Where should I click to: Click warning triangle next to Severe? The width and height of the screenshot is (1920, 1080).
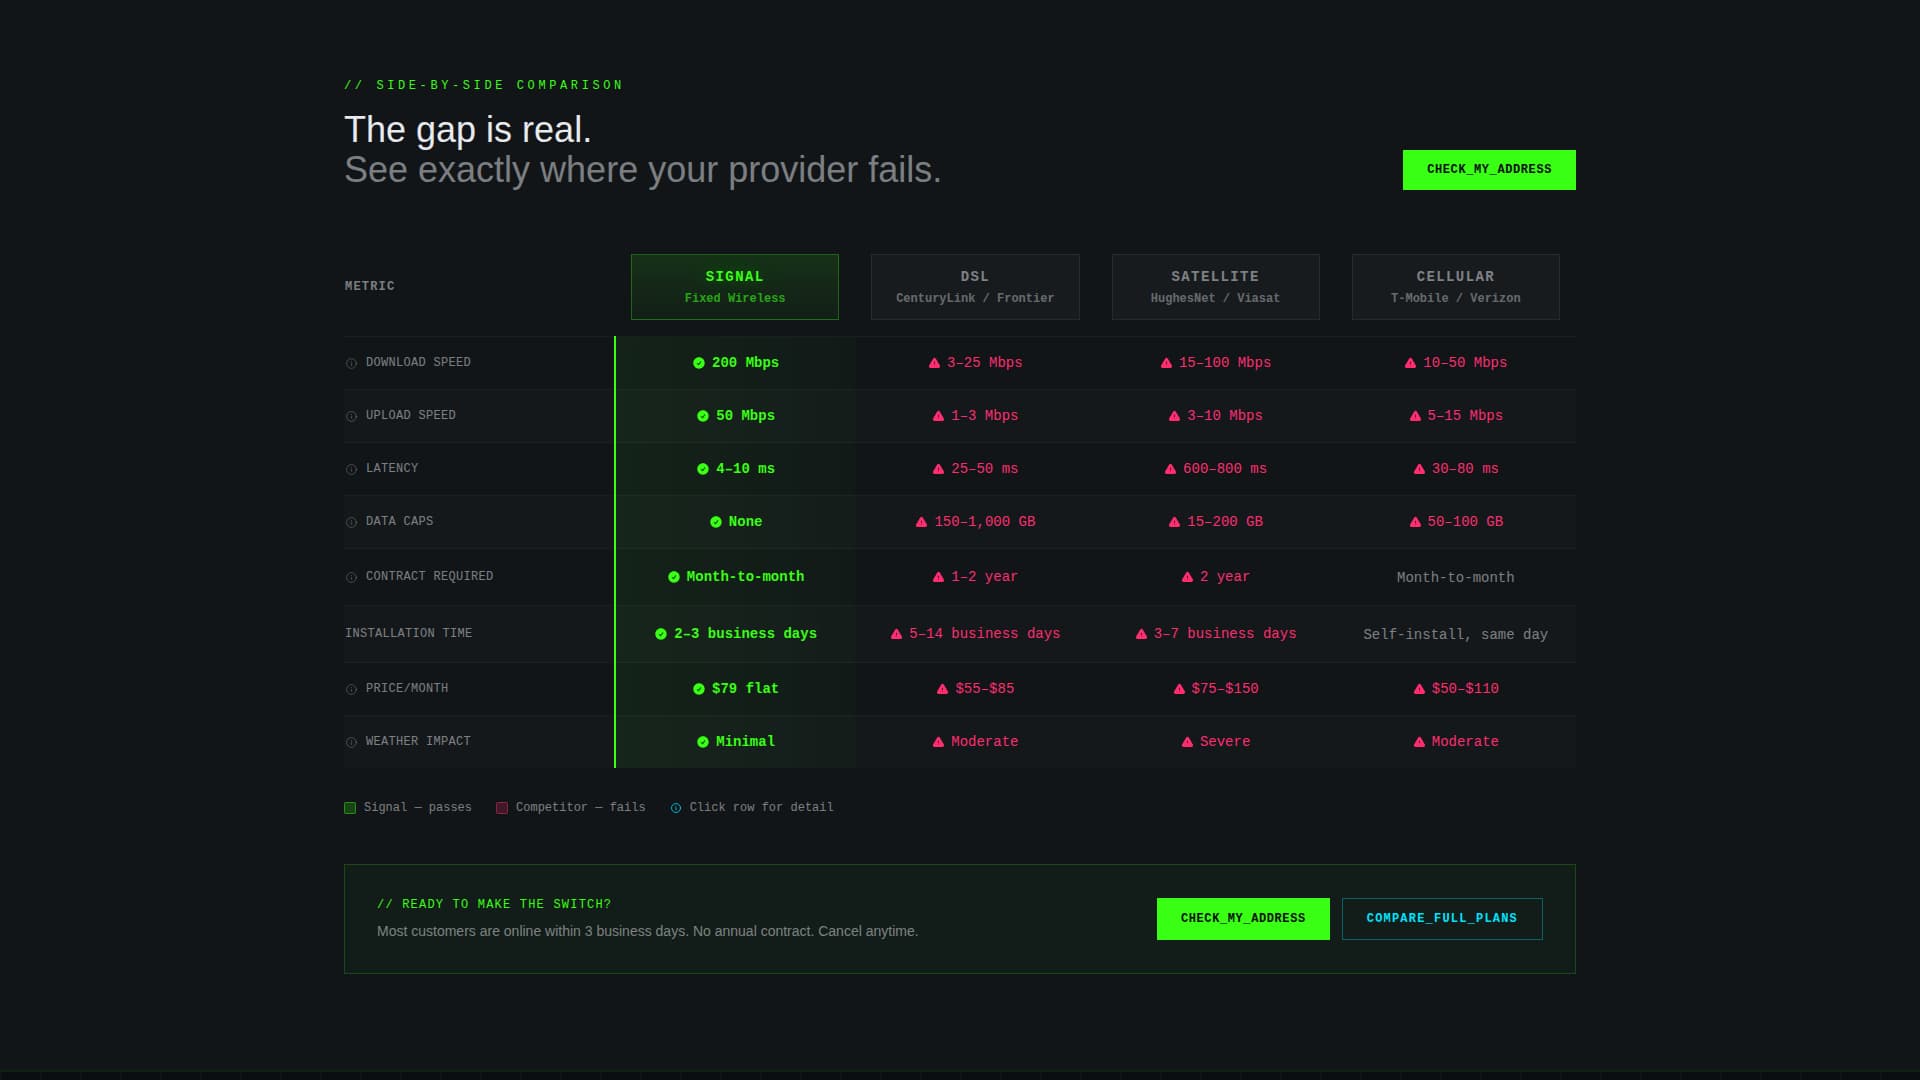click(1187, 742)
